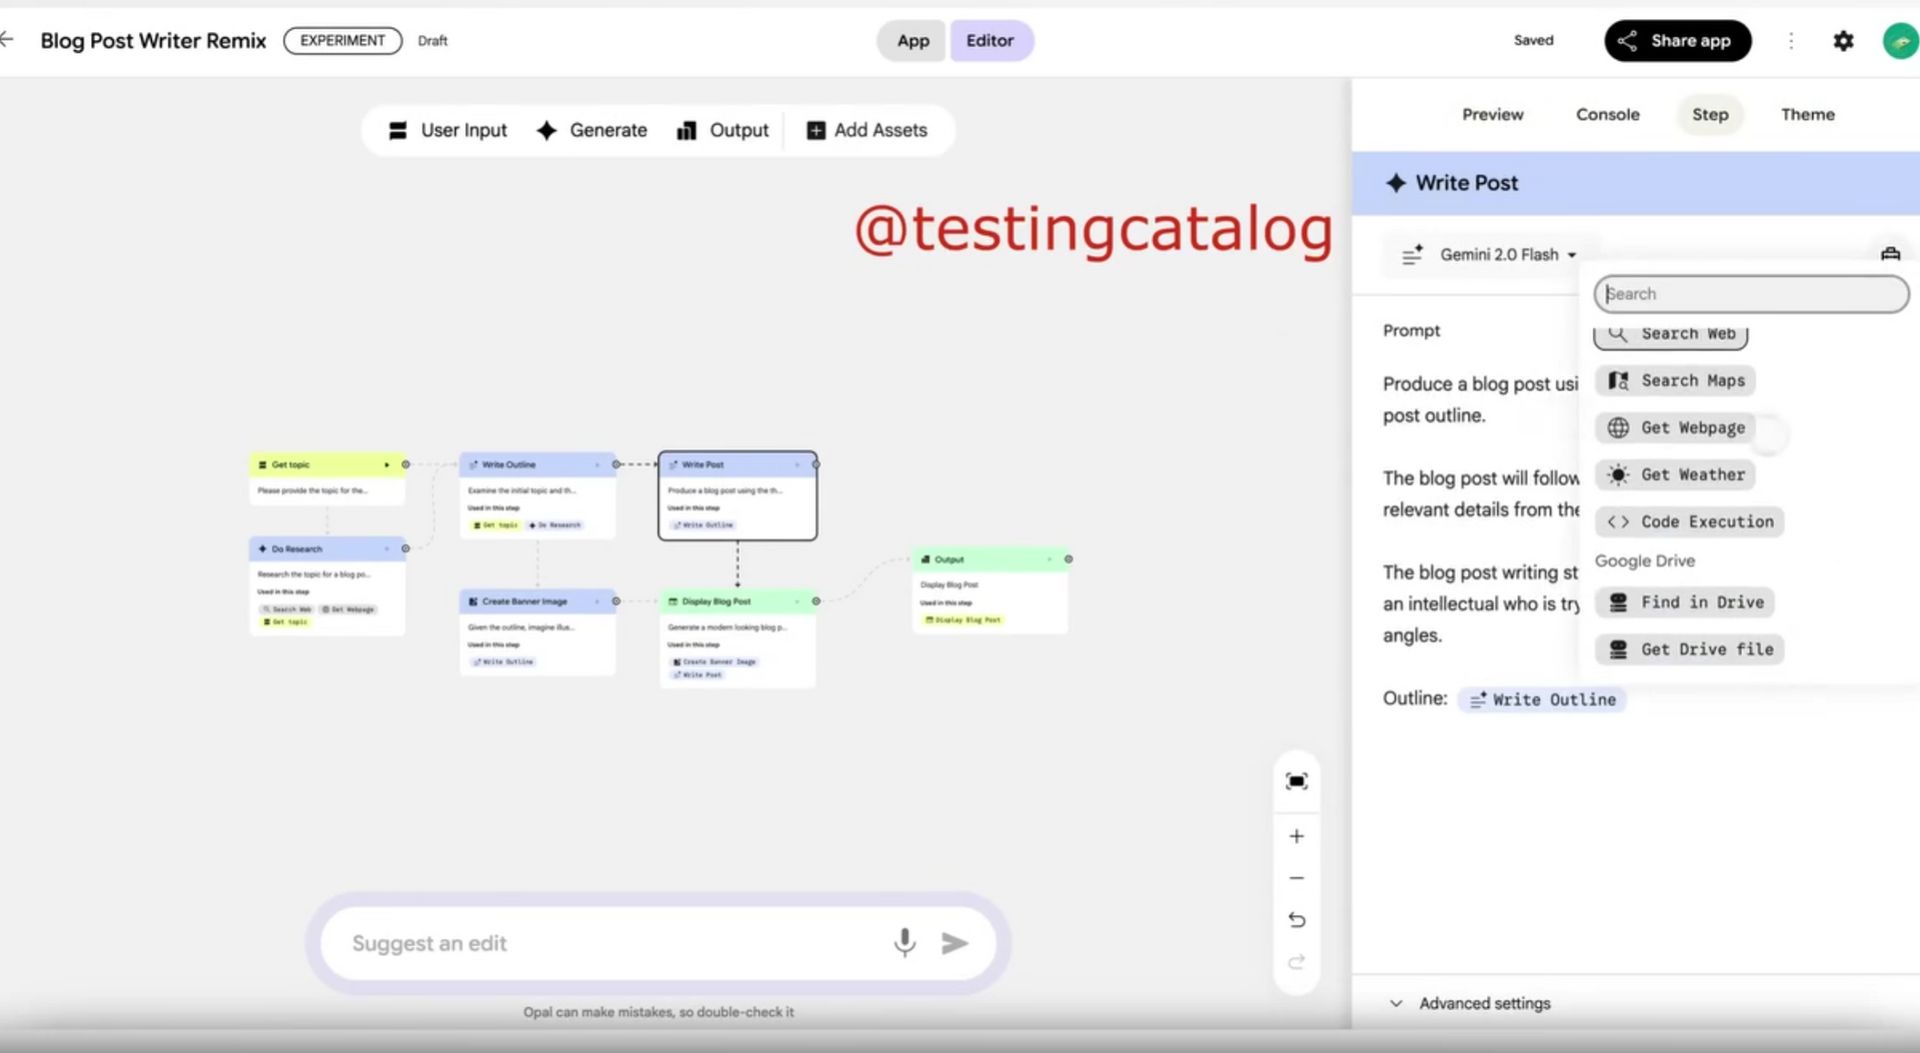Click the output port of the Get topic node
Screen dimensions: 1920x1053
(405, 464)
